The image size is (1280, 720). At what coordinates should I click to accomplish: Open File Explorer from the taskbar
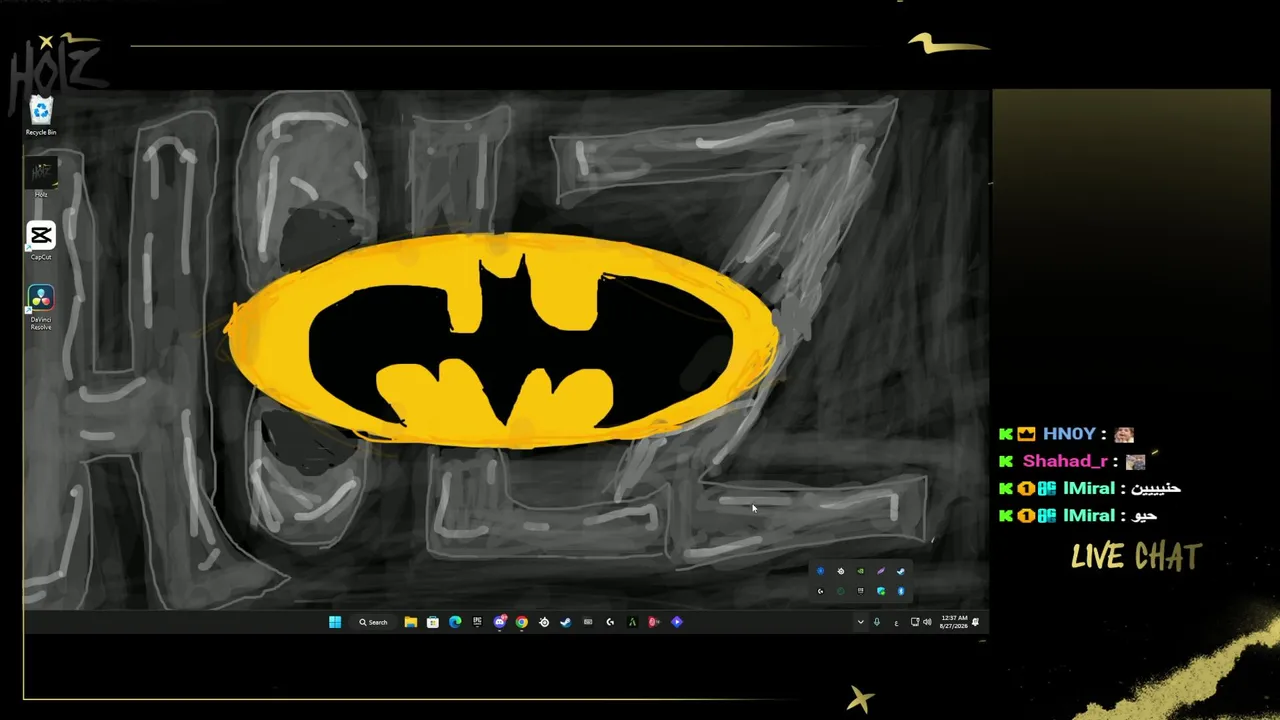(411, 622)
